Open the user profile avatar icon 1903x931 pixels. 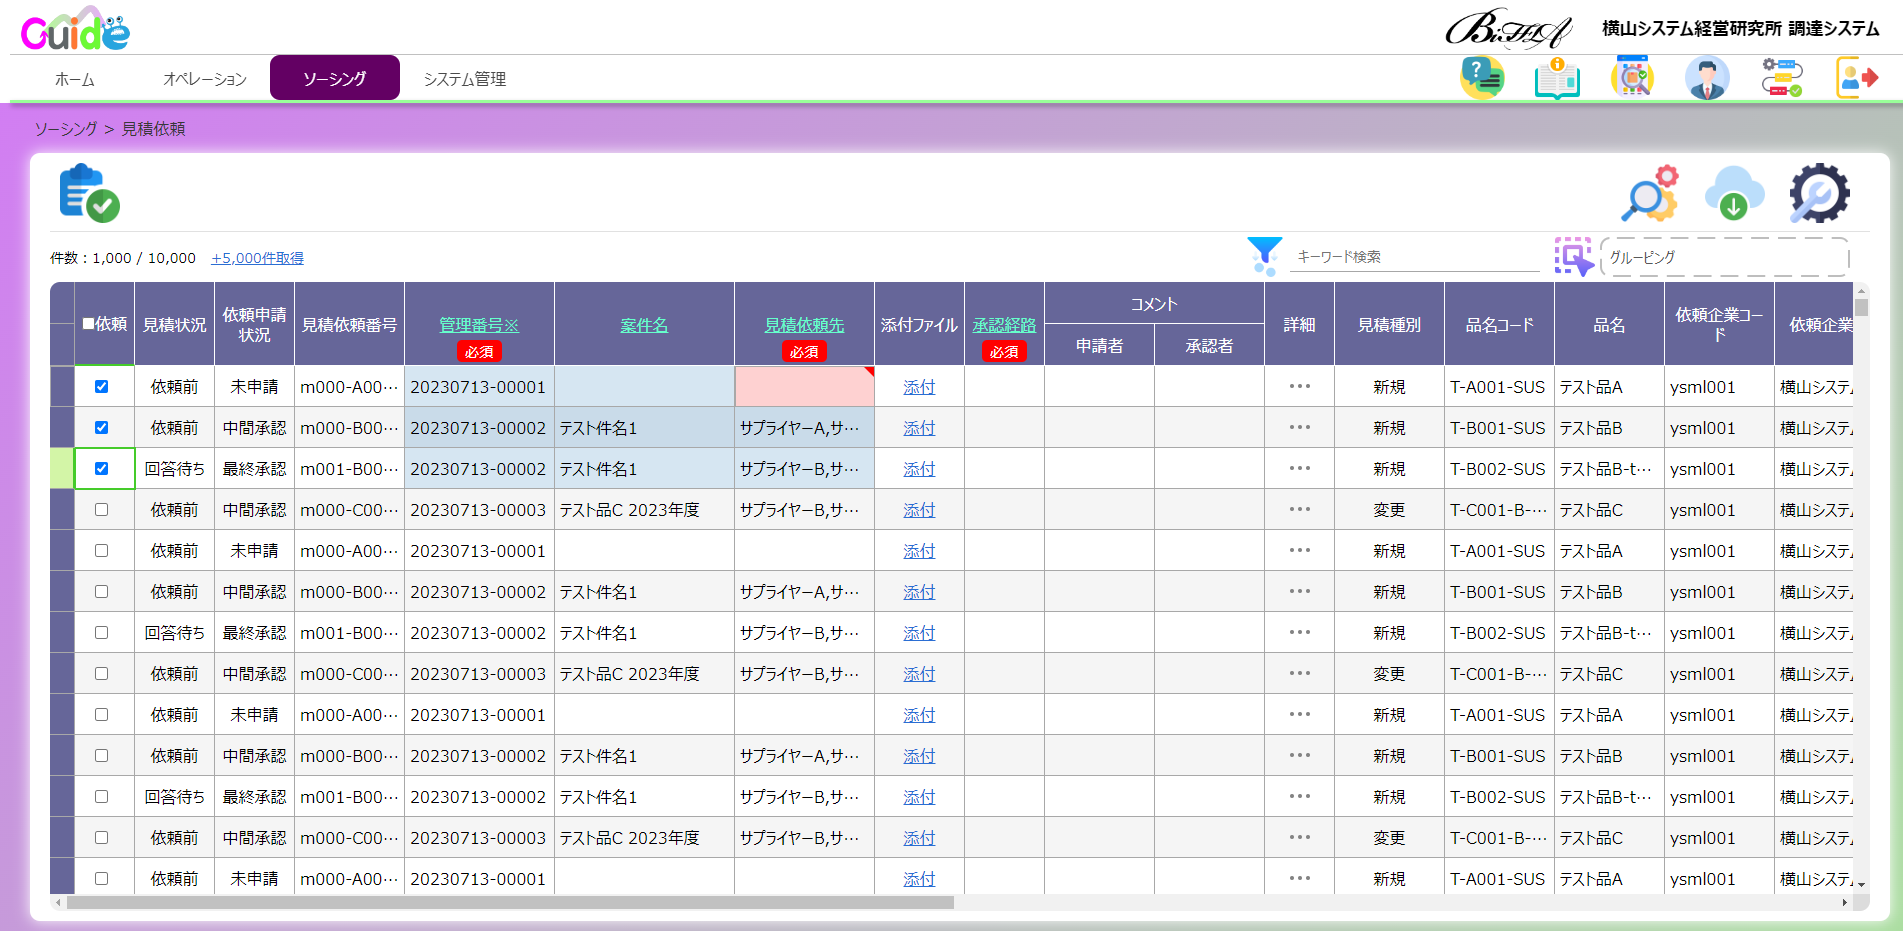click(x=1707, y=77)
